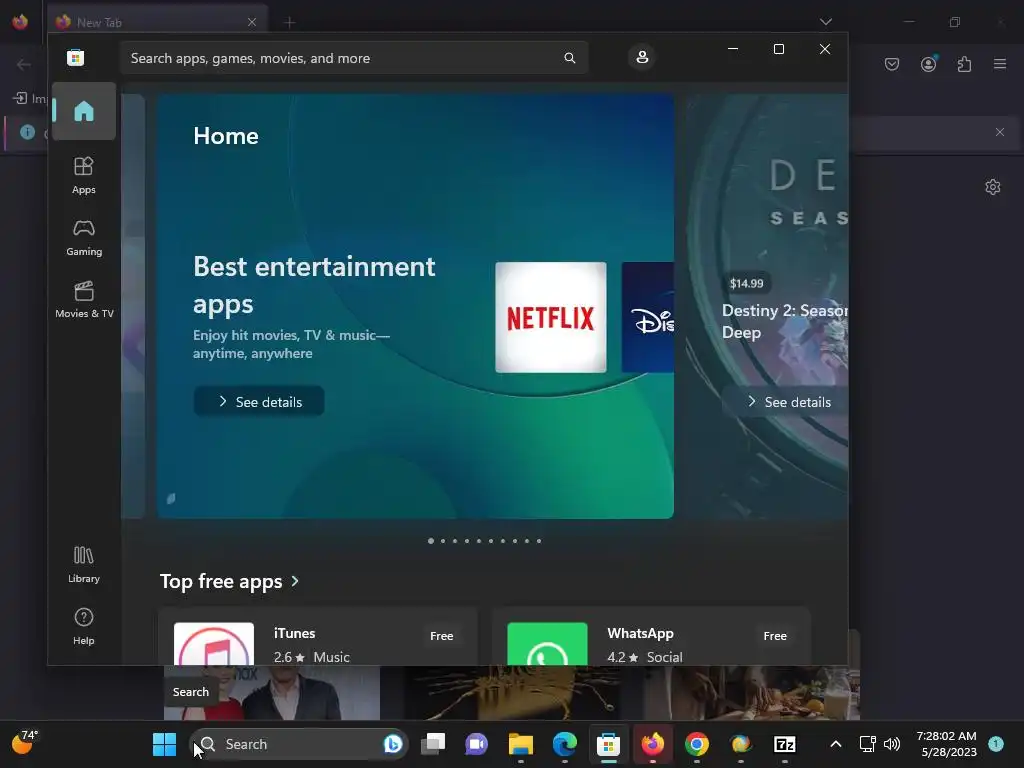Screen dimensions: 1024x768
Task: Open volume control in system tray
Action: (891, 744)
